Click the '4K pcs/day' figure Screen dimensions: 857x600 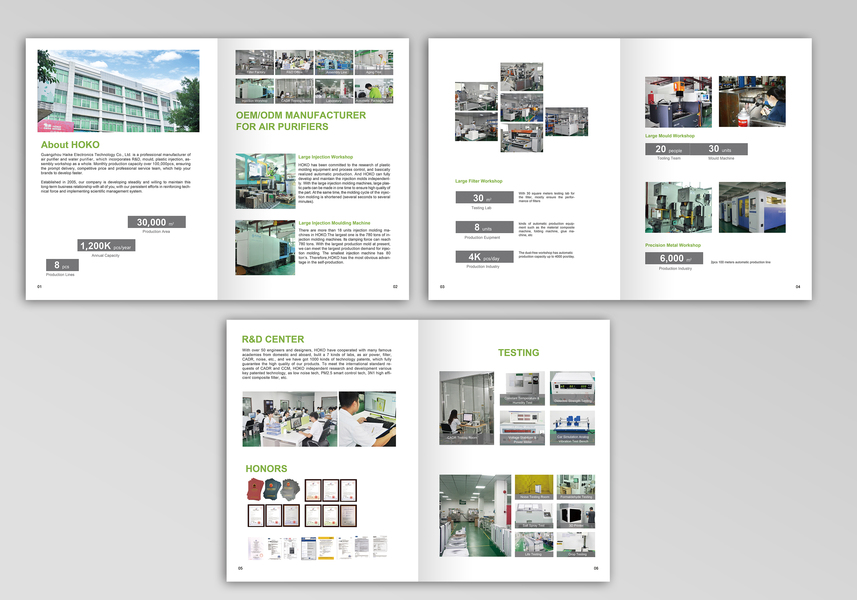pyautogui.click(x=485, y=256)
